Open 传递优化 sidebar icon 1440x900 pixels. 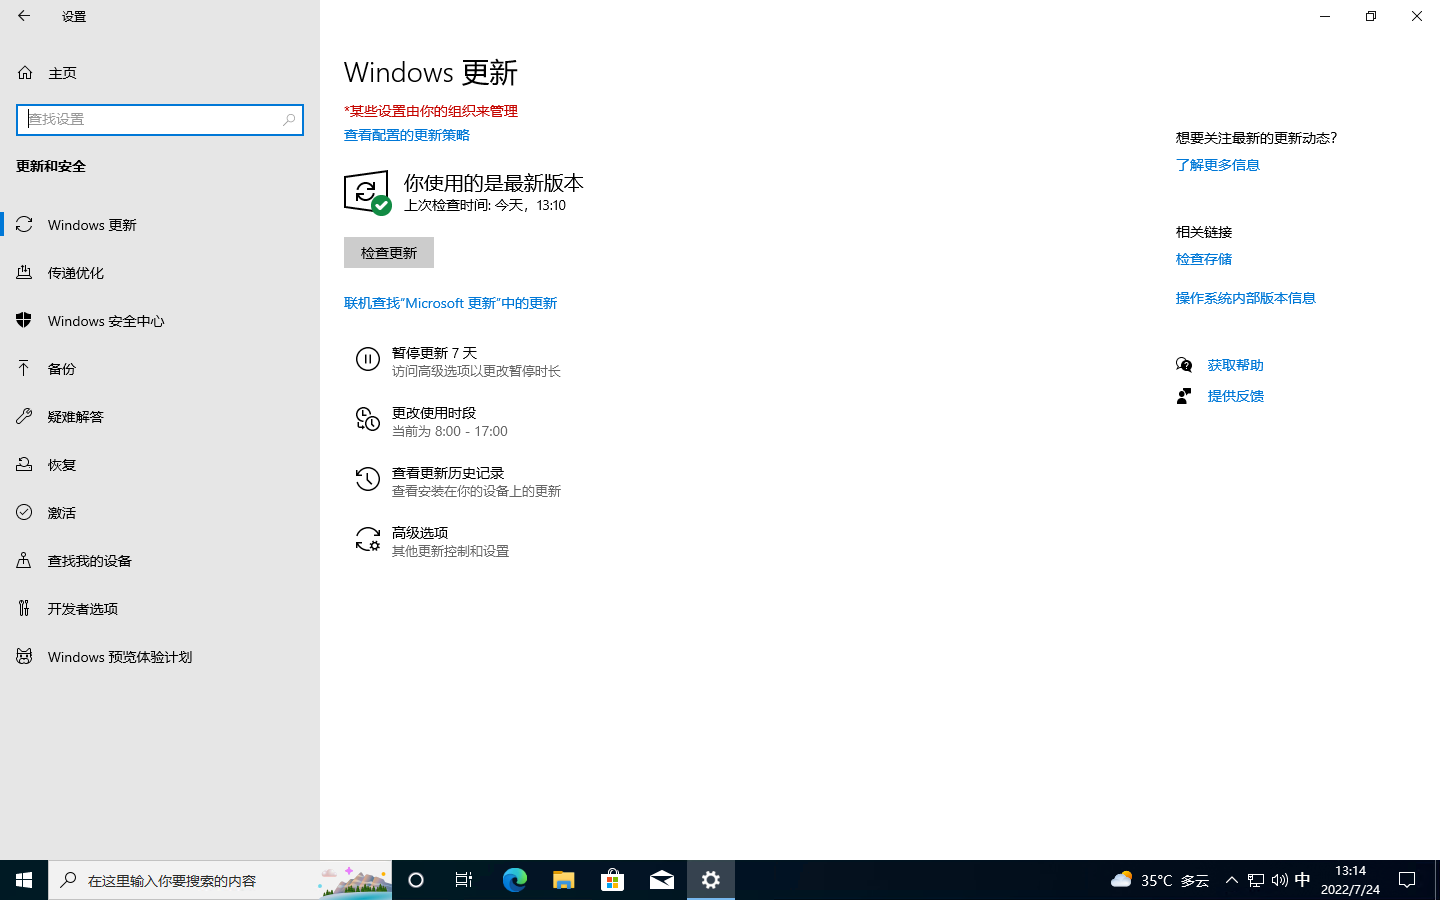pyautogui.click(x=25, y=272)
